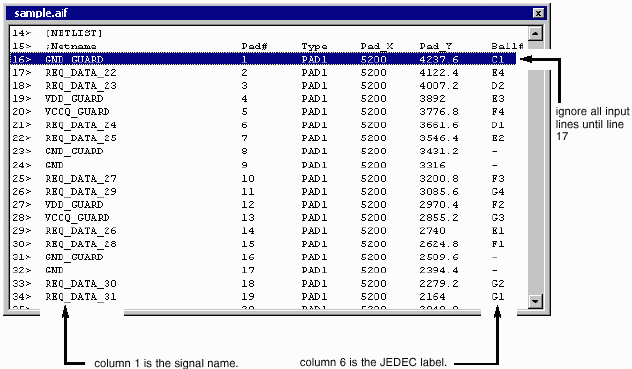Click Pad_Y value 2624.8

point(439,244)
